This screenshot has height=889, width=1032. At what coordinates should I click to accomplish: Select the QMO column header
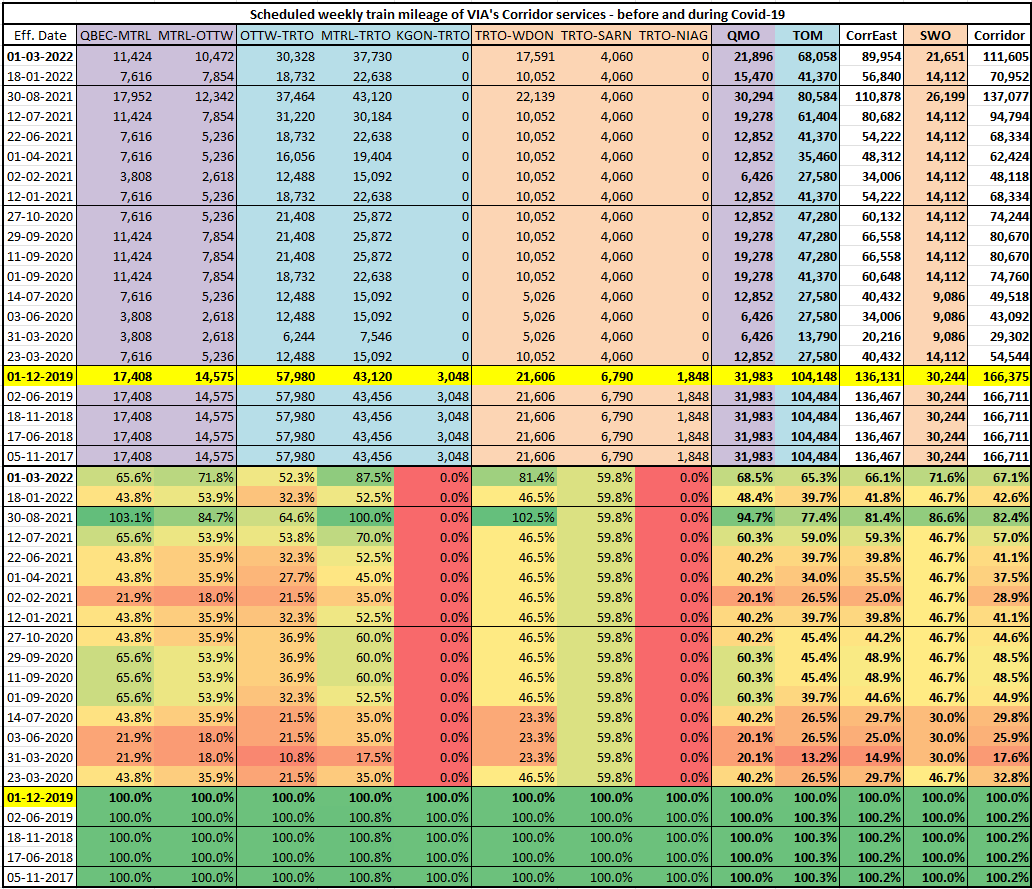coord(743,35)
